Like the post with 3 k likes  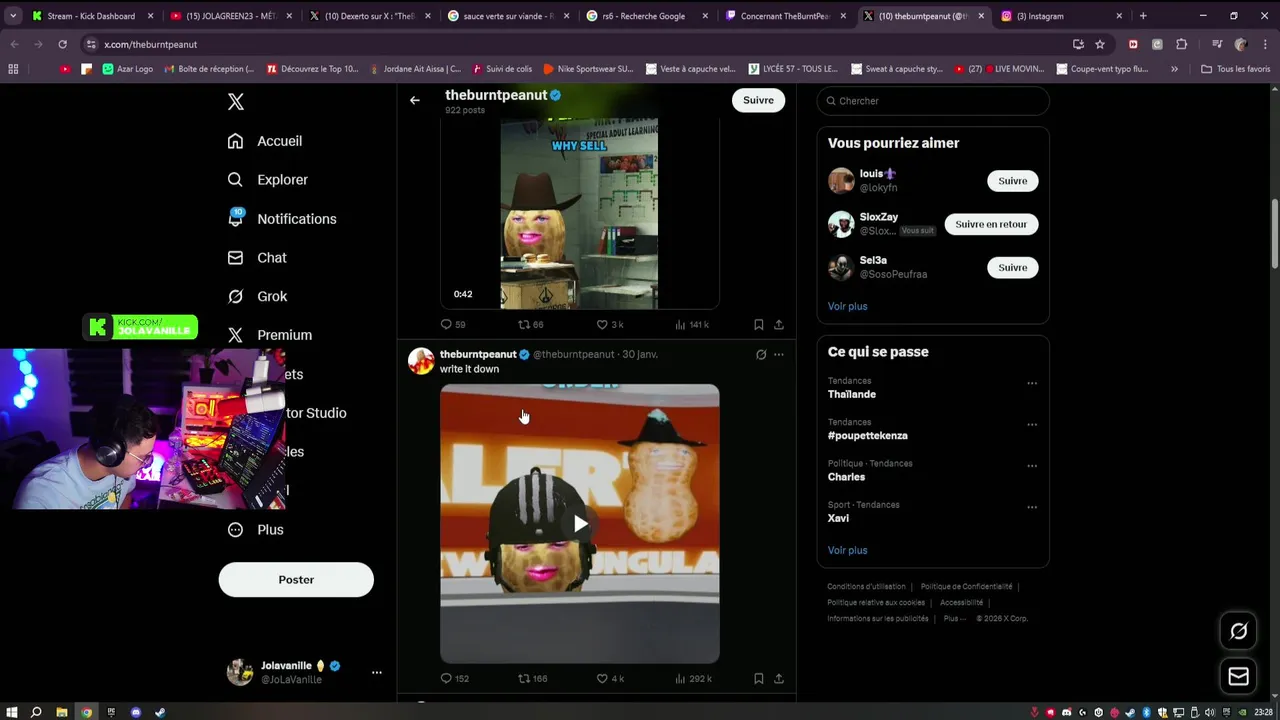coord(610,324)
